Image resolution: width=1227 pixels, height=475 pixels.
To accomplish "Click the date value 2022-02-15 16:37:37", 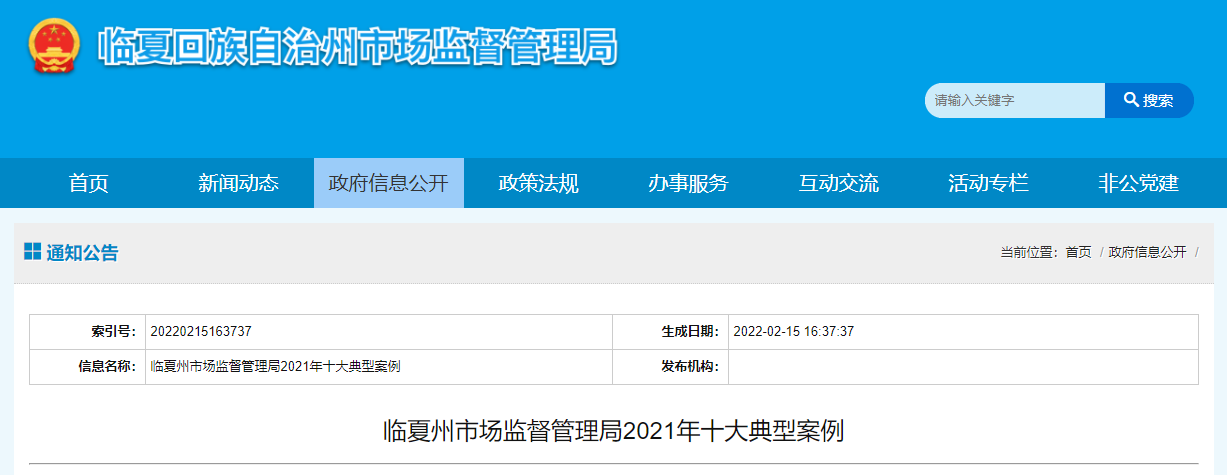I will 794,332.
